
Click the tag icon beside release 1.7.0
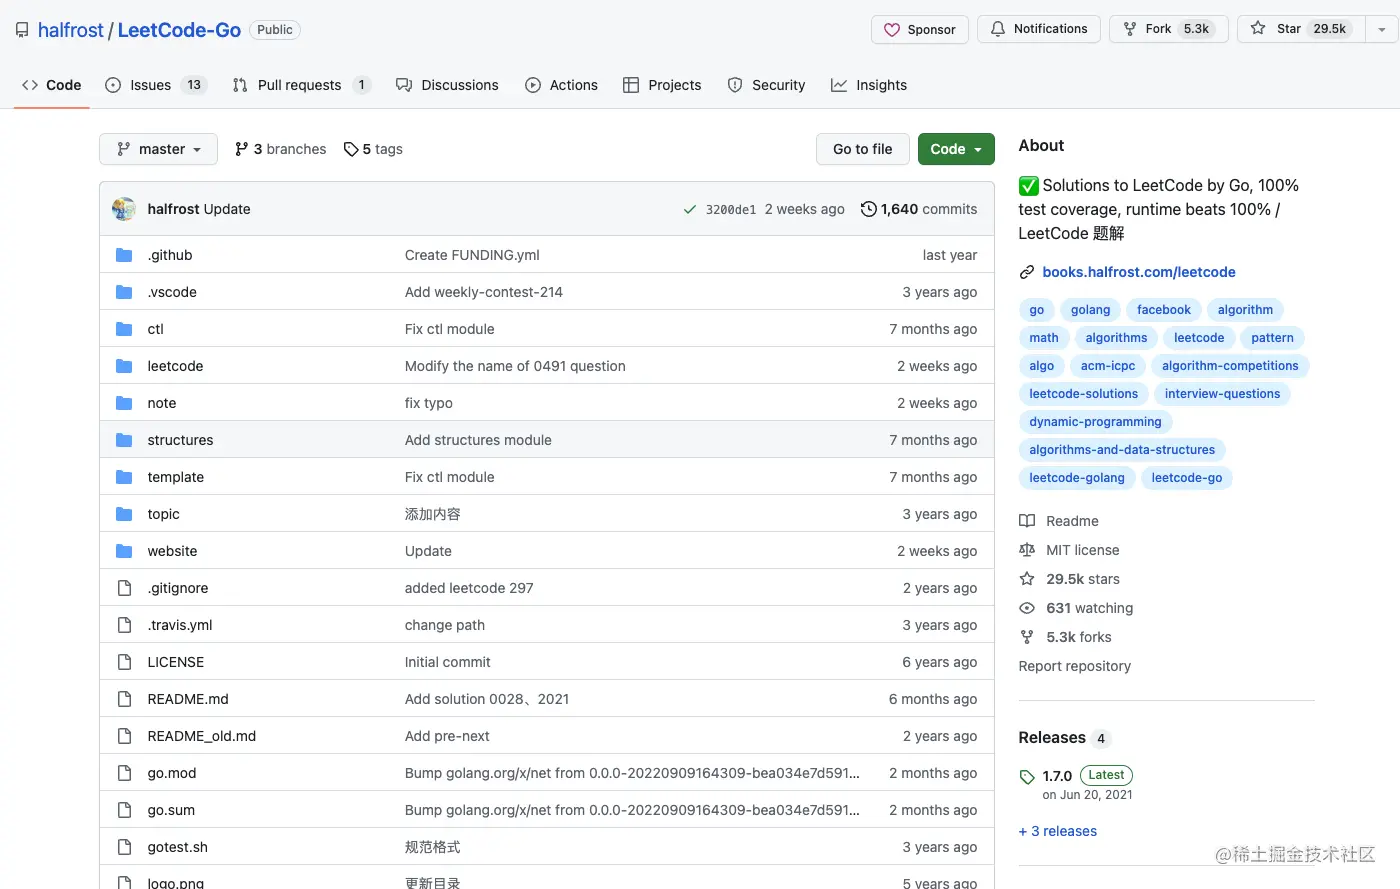tap(1027, 777)
